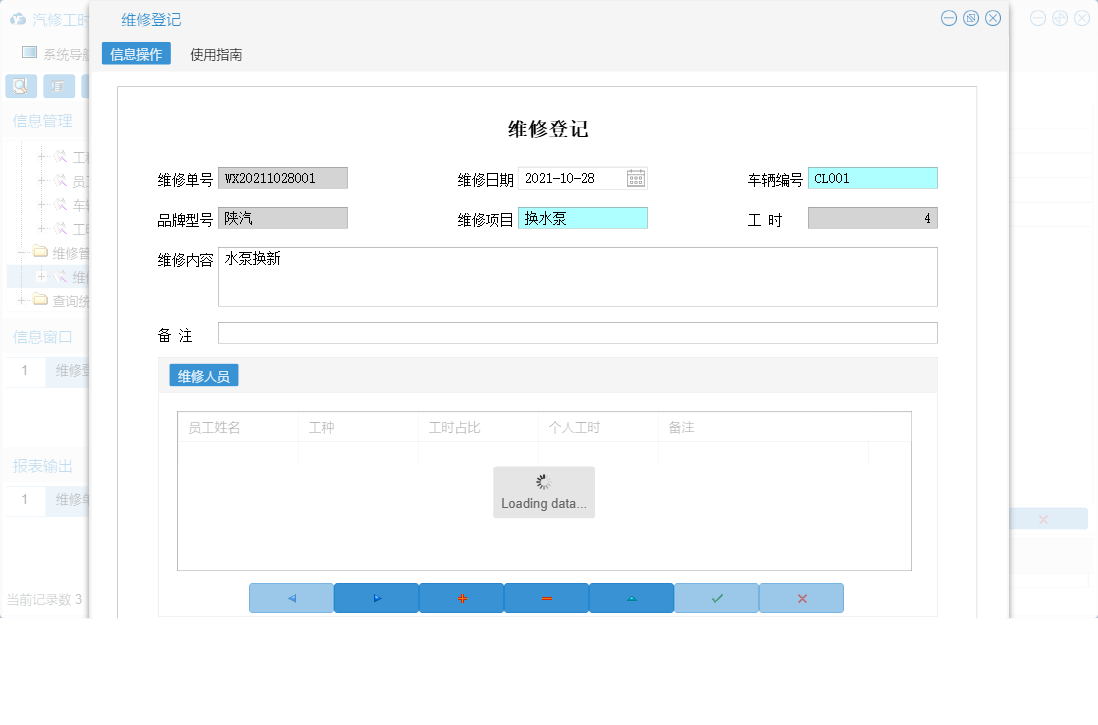Edit the record via the triangle icon
Screen dimensions: 1098x725
(631, 597)
